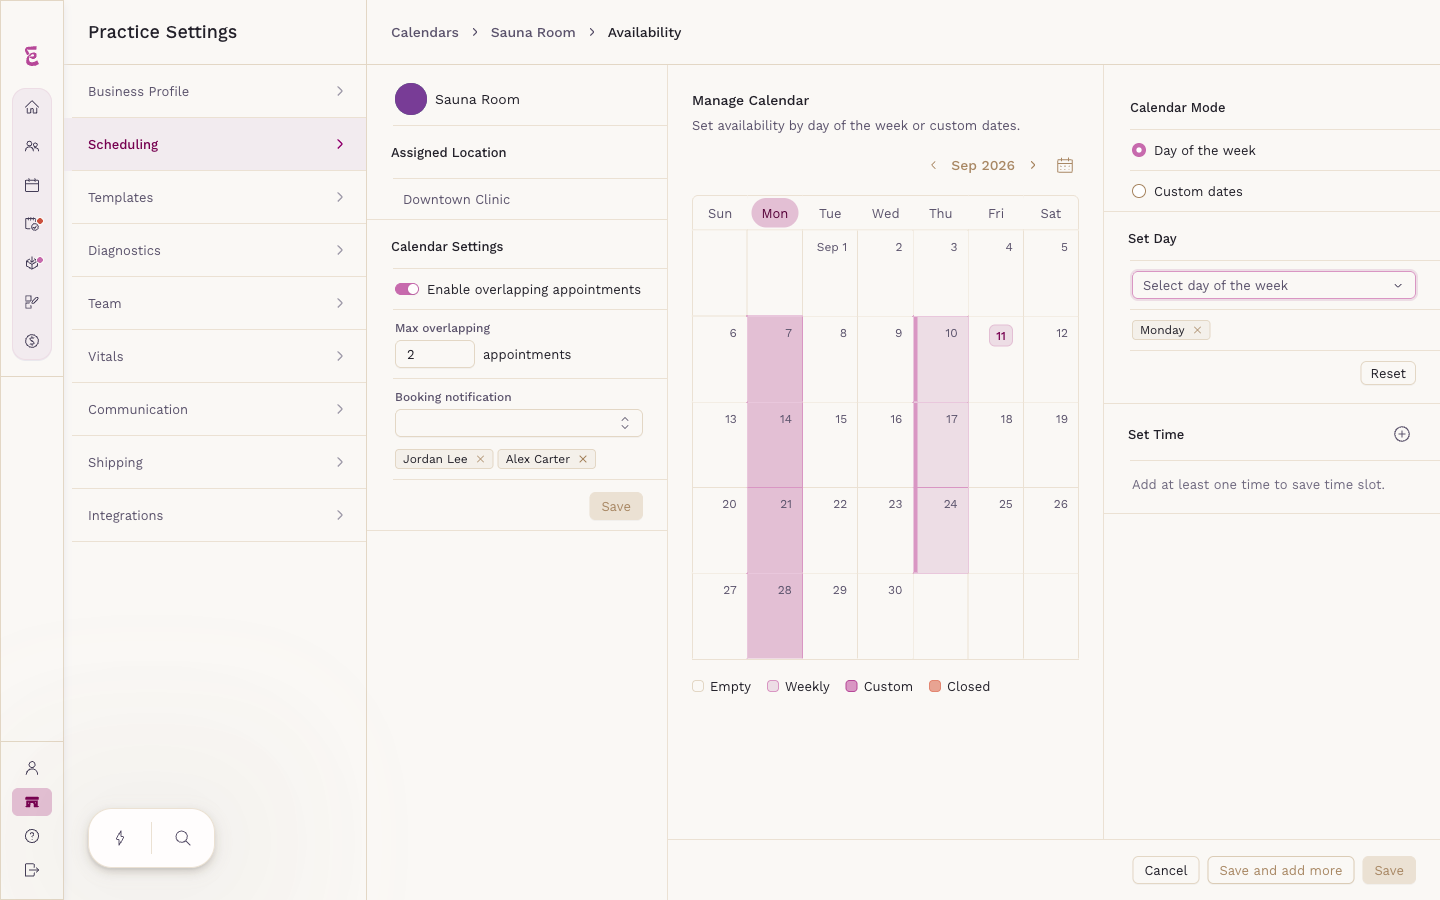1440x900 pixels.
Task: Open the dollar billing icon in the sidebar
Action: (x=32, y=341)
